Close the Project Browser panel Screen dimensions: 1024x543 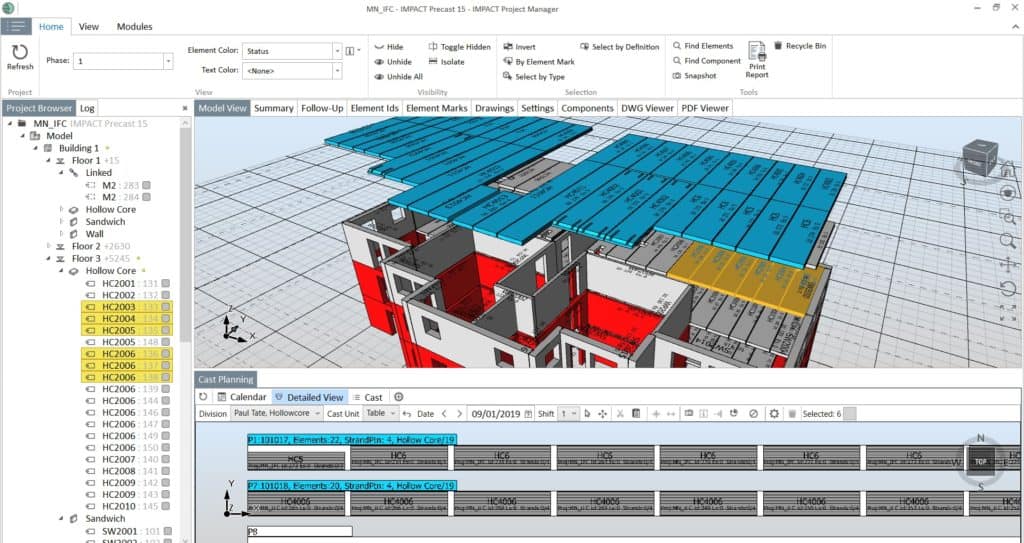point(185,108)
